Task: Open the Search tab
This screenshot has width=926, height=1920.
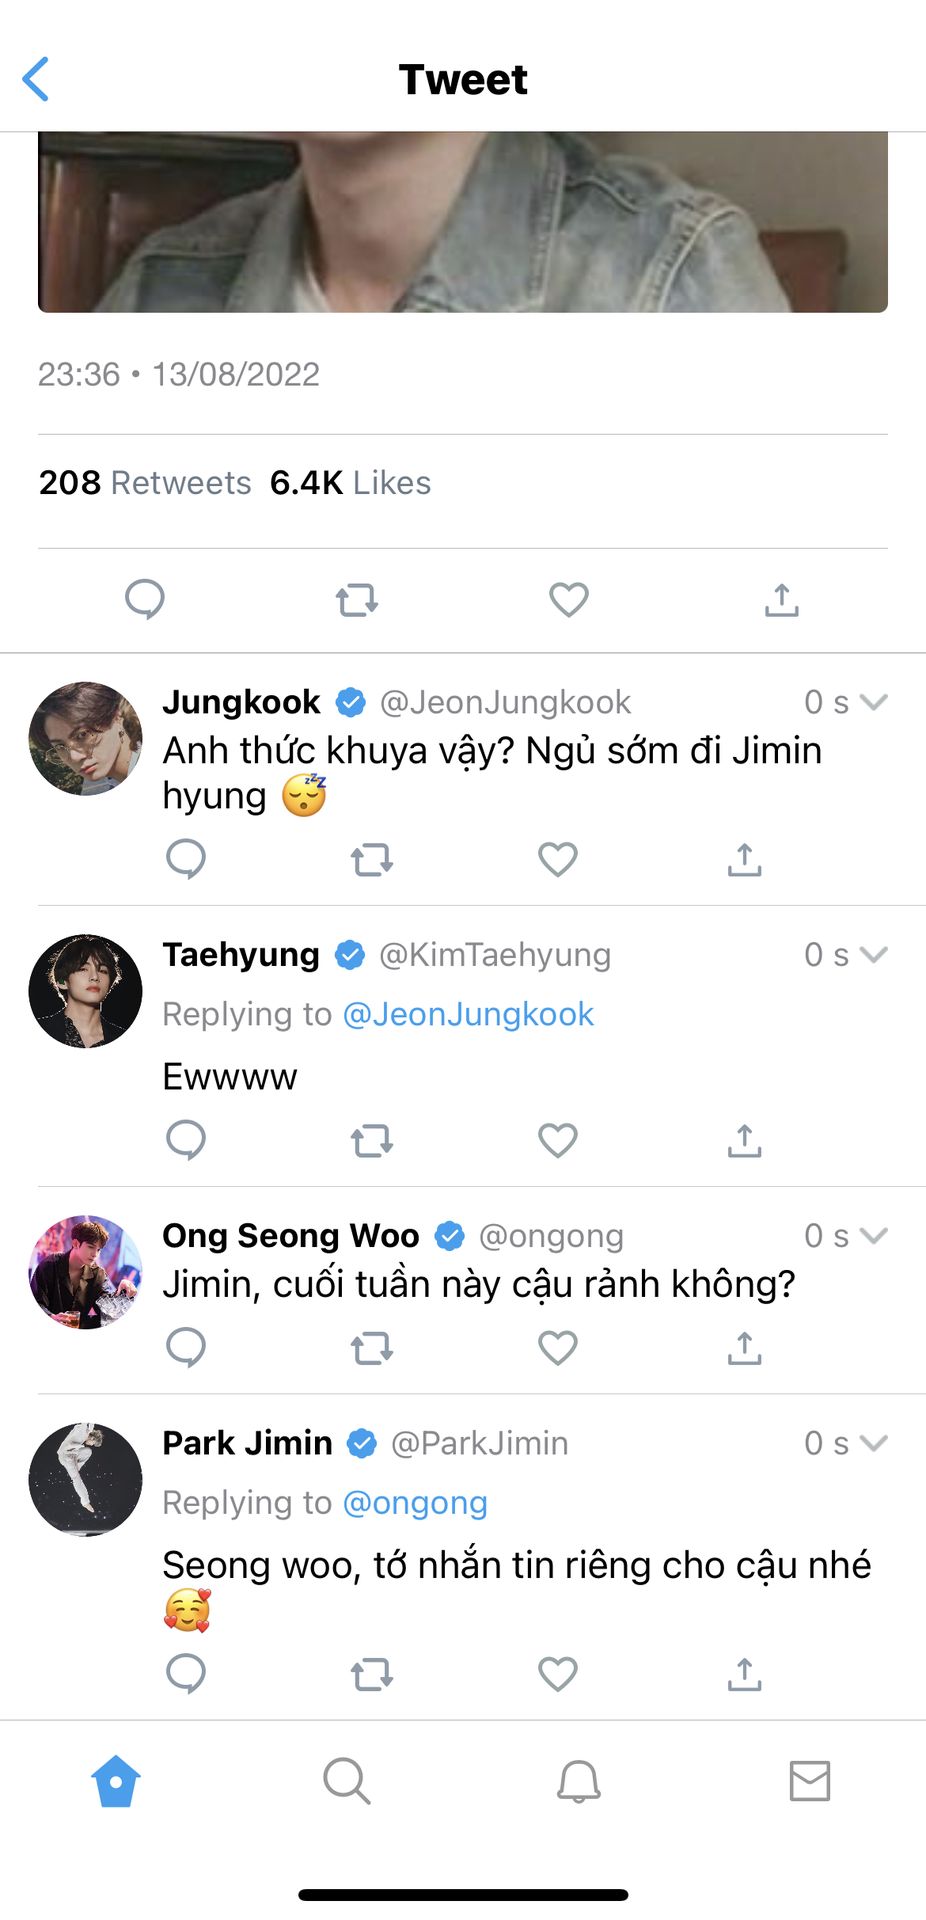Action: coord(347,1781)
